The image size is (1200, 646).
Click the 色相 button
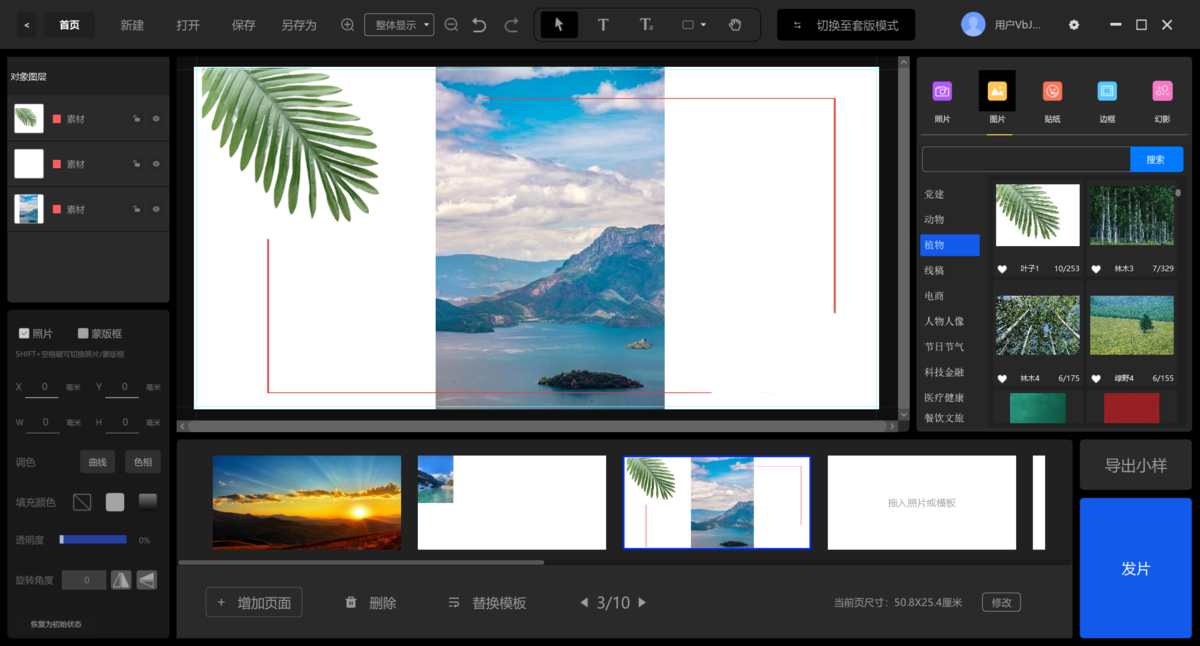pos(142,462)
